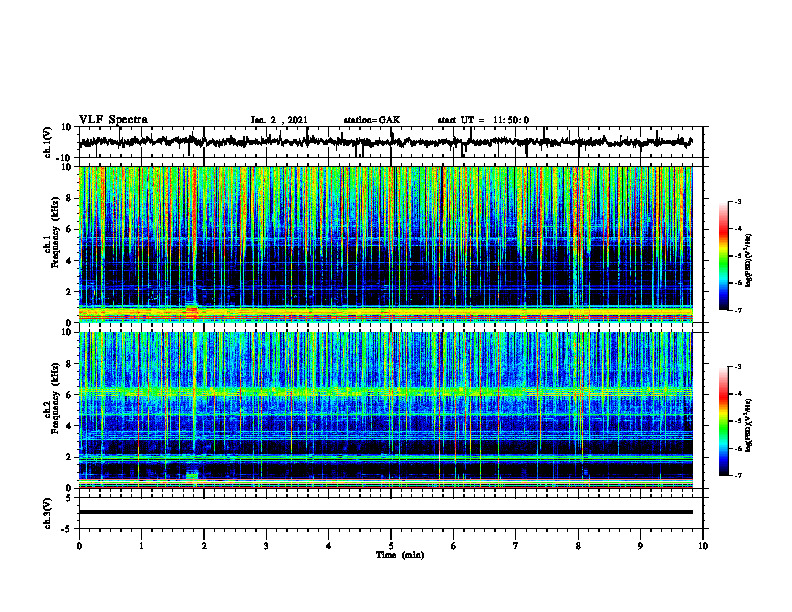
Task: Click time-axis tick label 6
Action: click(454, 546)
